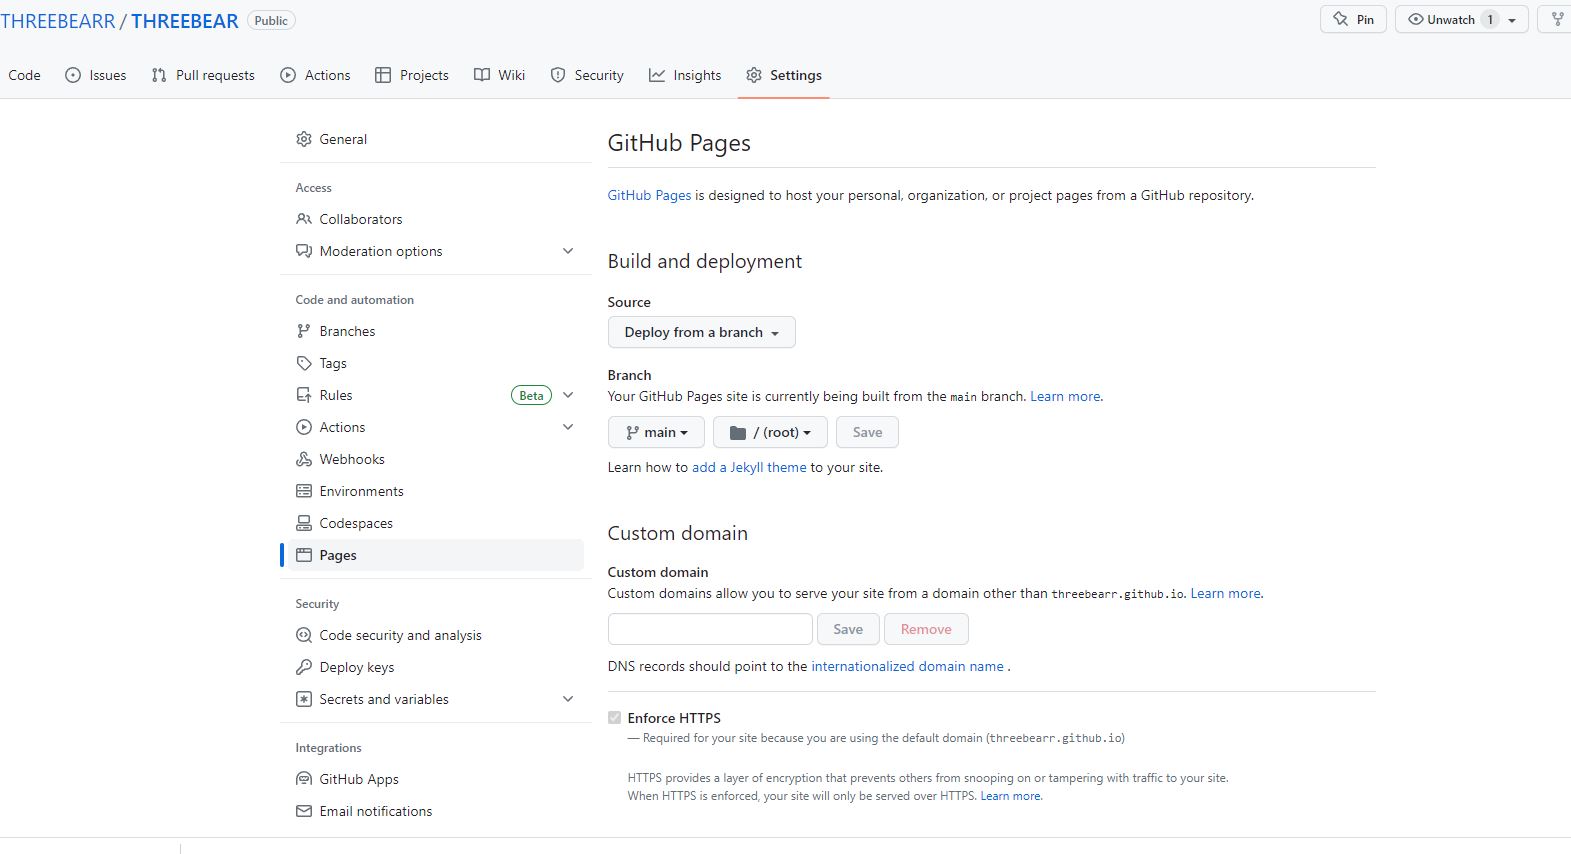Click the Codespaces icon in sidebar
1571x854 pixels.
pos(304,523)
